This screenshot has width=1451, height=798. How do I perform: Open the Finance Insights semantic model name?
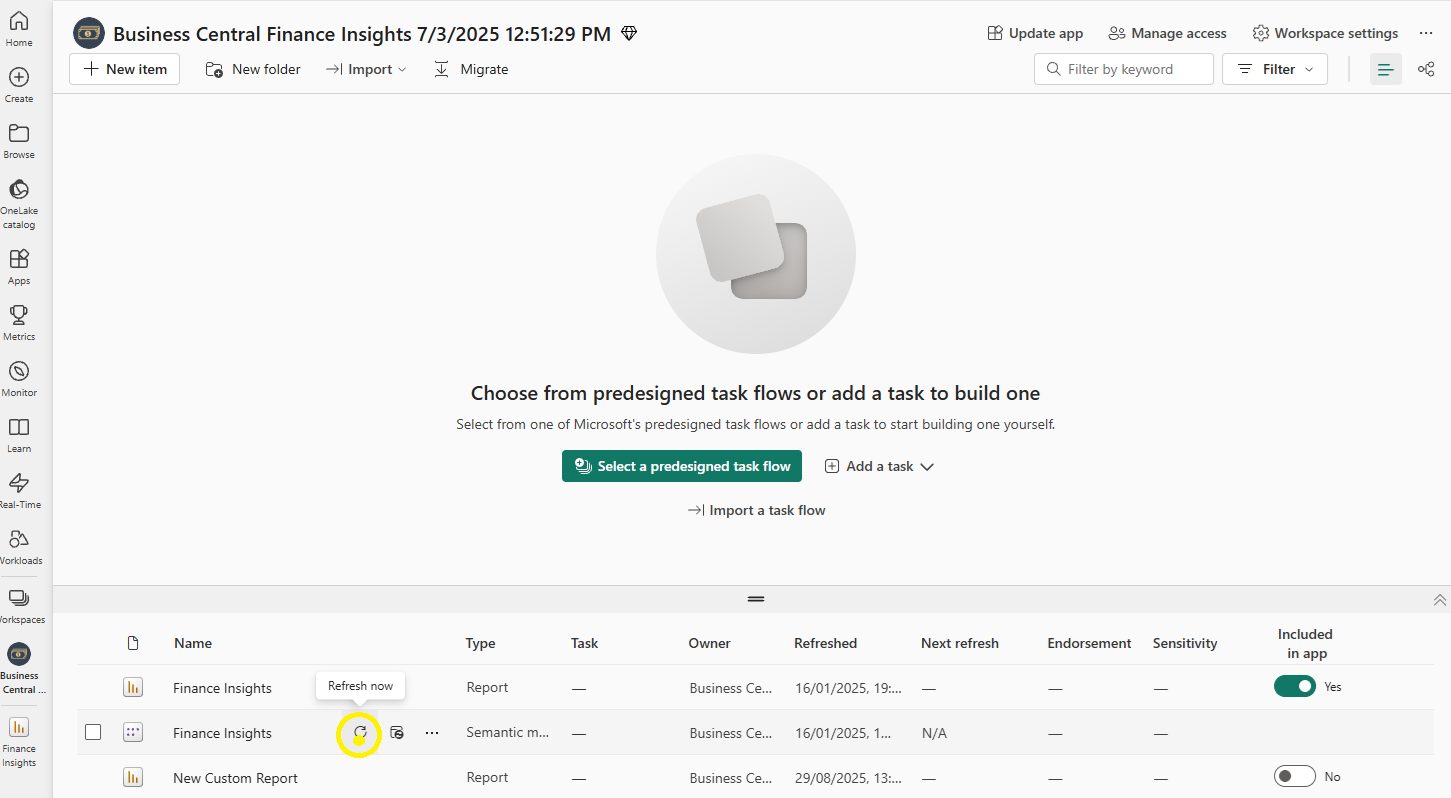[222, 733]
